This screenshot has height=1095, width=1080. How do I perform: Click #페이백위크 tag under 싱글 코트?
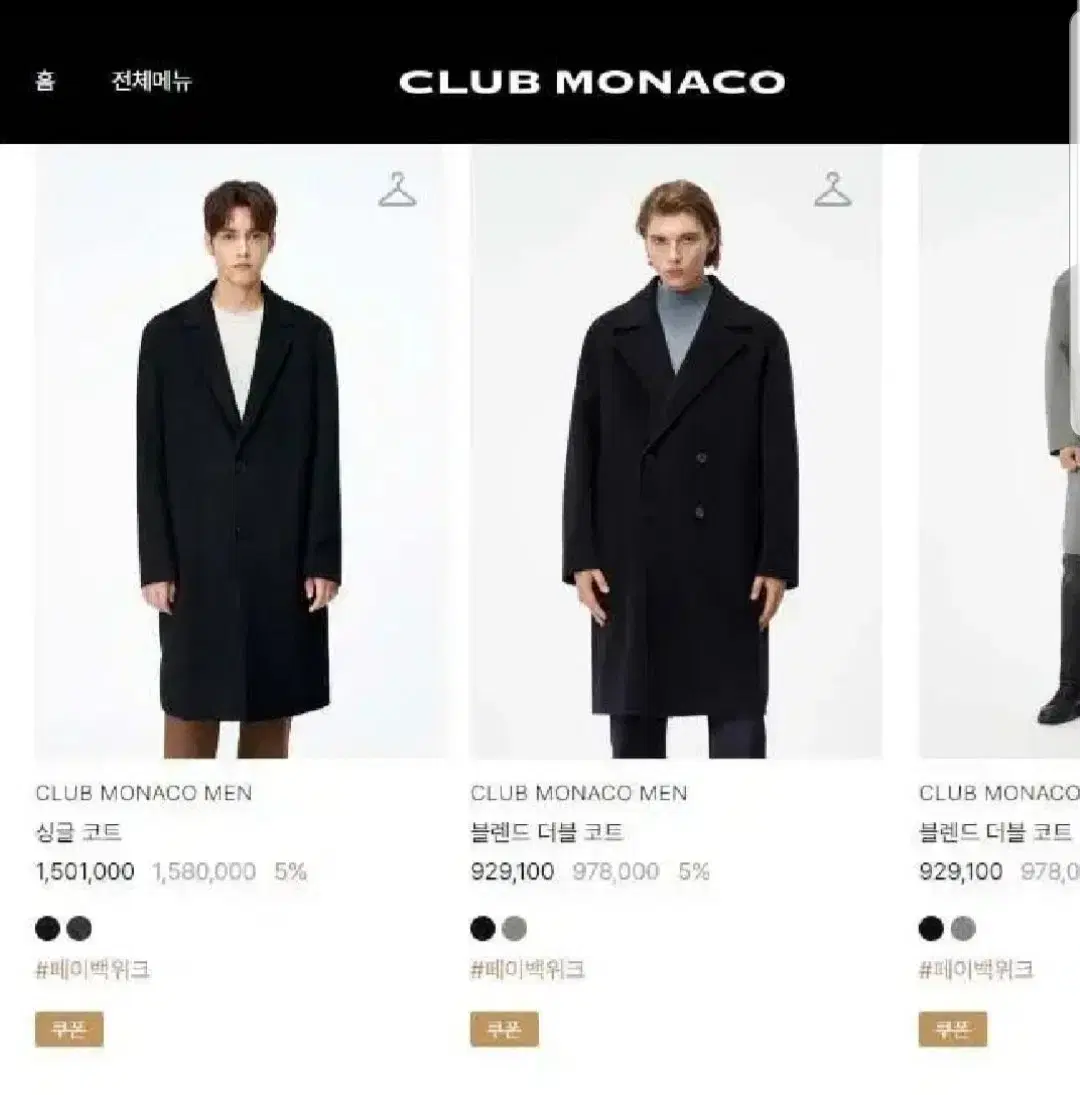coord(92,969)
